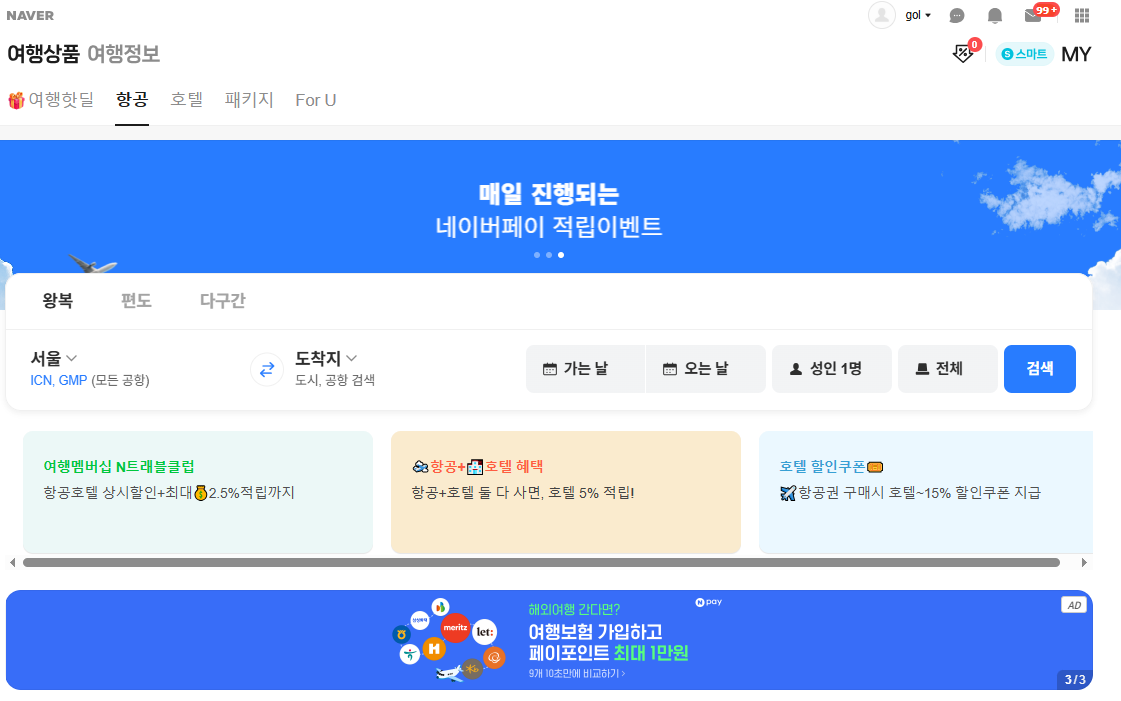Select first banner carousel dot
This screenshot has height=701, width=1121.
537,255
